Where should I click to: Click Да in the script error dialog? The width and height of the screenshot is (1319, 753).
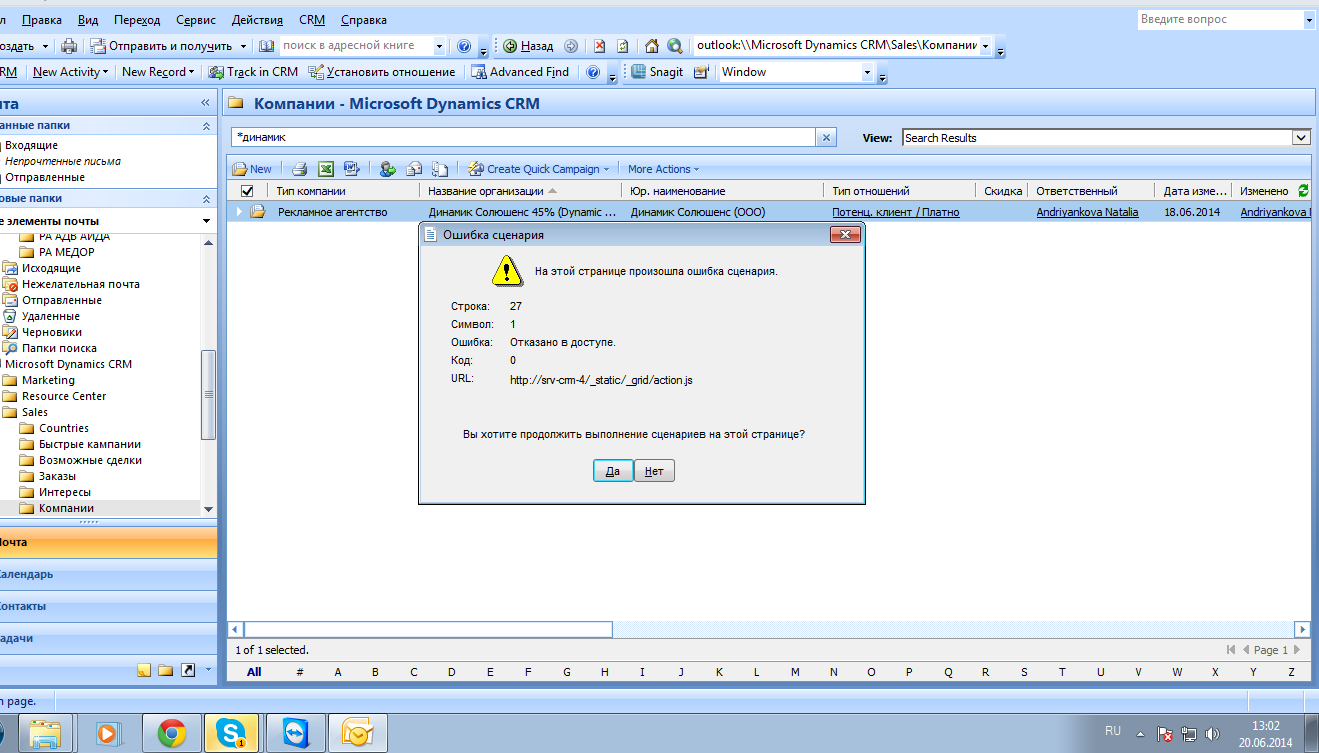[613, 471]
